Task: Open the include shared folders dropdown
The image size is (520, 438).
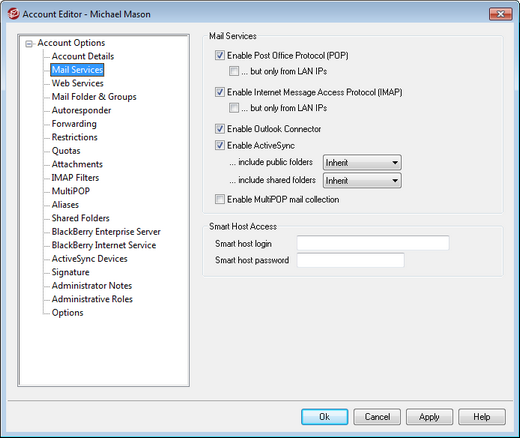Action: pos(362,181)
